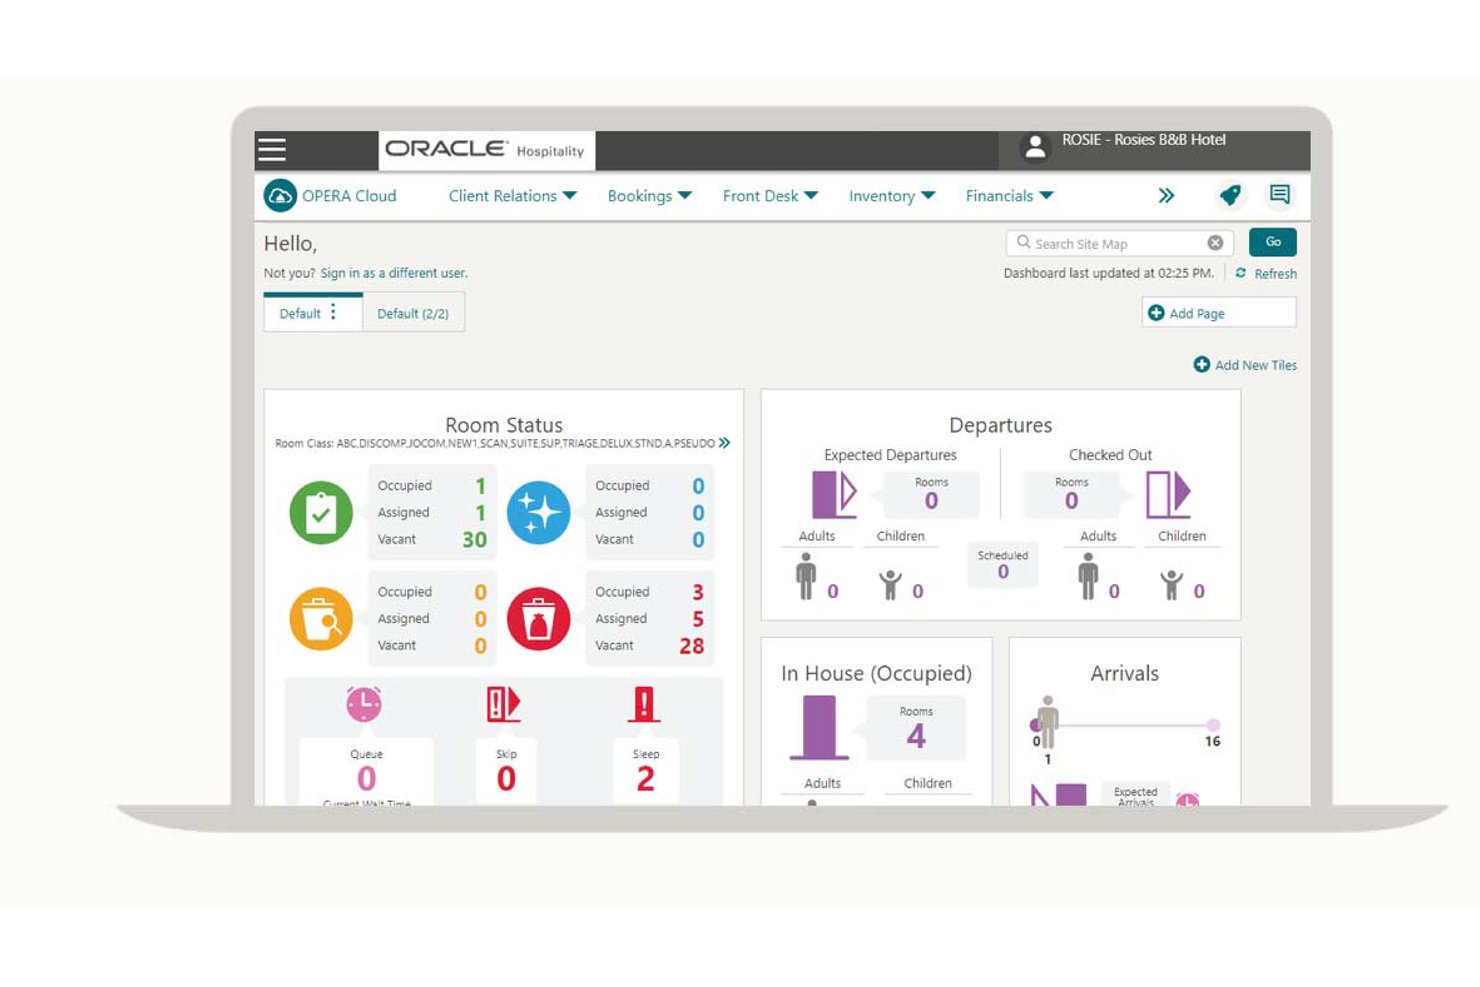Click blue clean rooms sparkle icon

pos(539,513)
